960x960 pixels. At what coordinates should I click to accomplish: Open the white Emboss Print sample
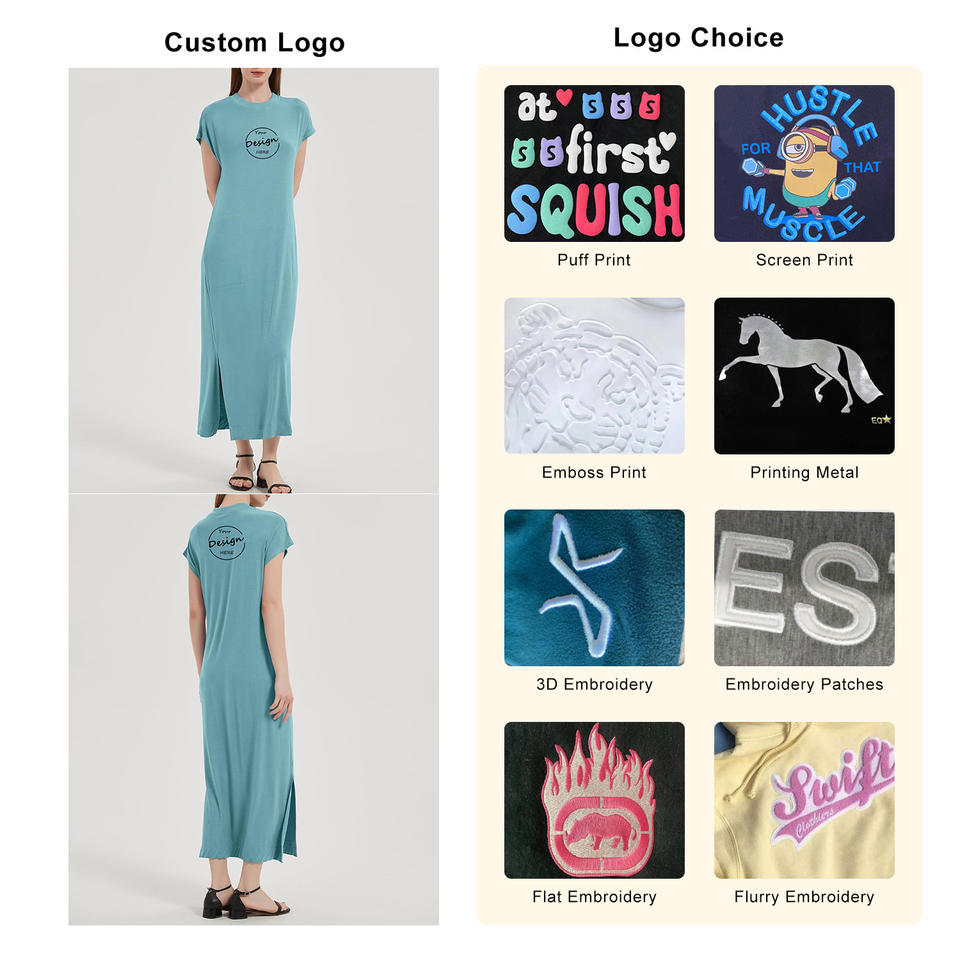(x=594, y=375)
